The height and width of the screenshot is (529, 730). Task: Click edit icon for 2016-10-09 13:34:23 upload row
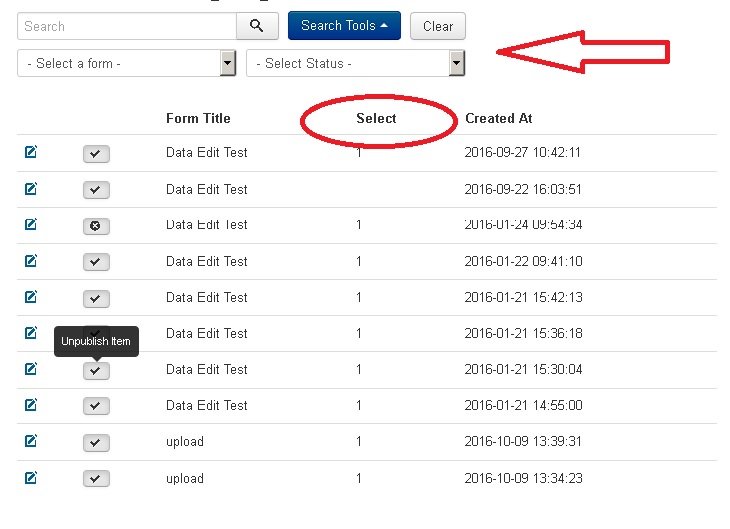click(31, 478)
